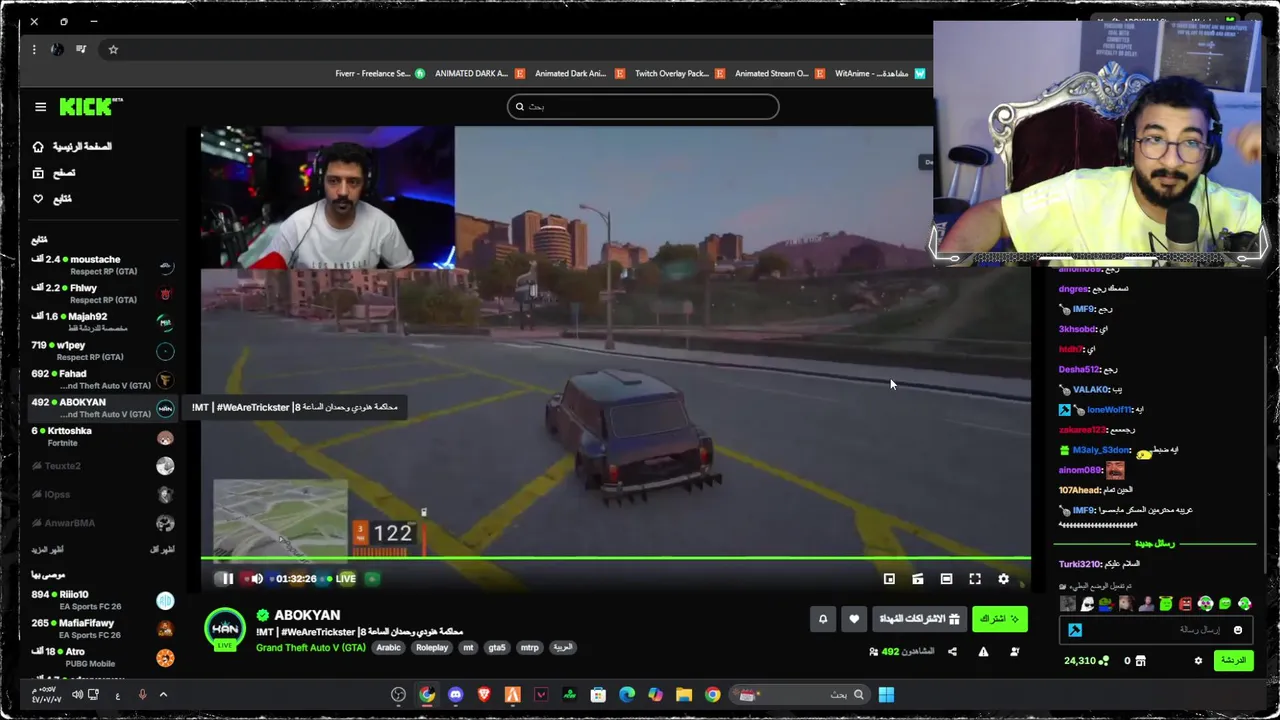Open Windows Start menu
This screenshot has height=720, width=1280.
tap(886, 695)
